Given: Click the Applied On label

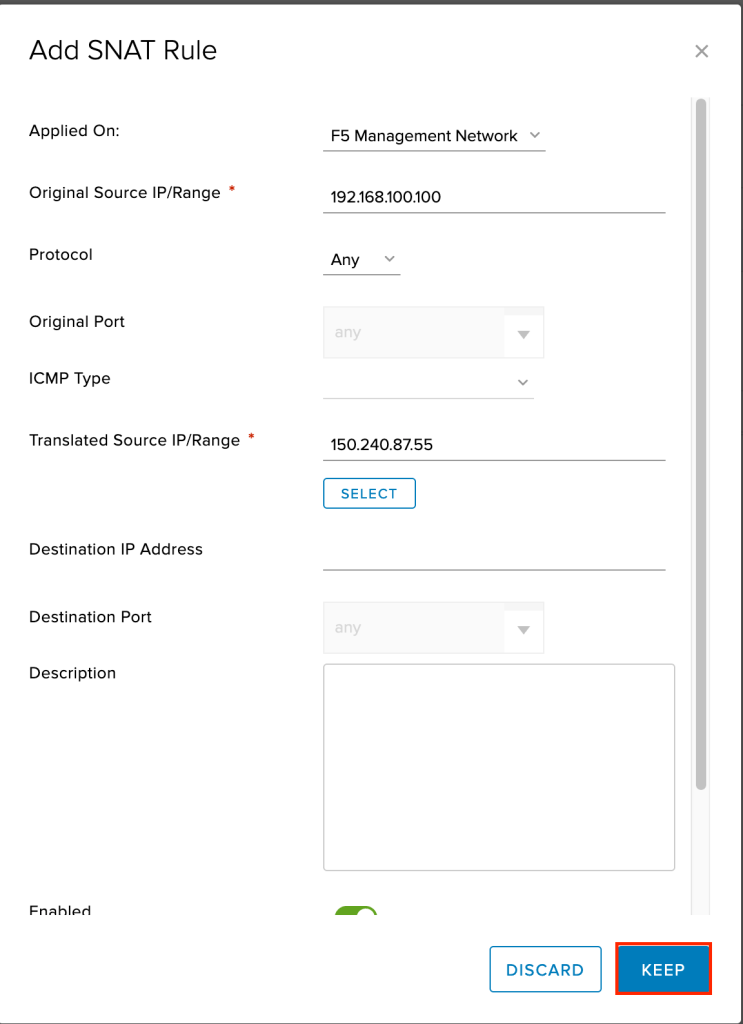Looking at the screenshot, I should (74, 131).
